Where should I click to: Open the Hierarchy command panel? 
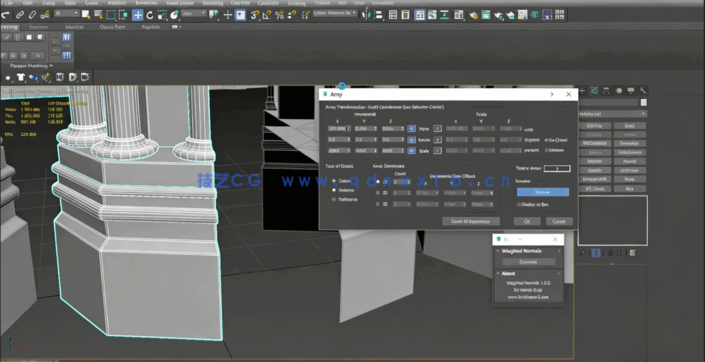pos(607,90)
